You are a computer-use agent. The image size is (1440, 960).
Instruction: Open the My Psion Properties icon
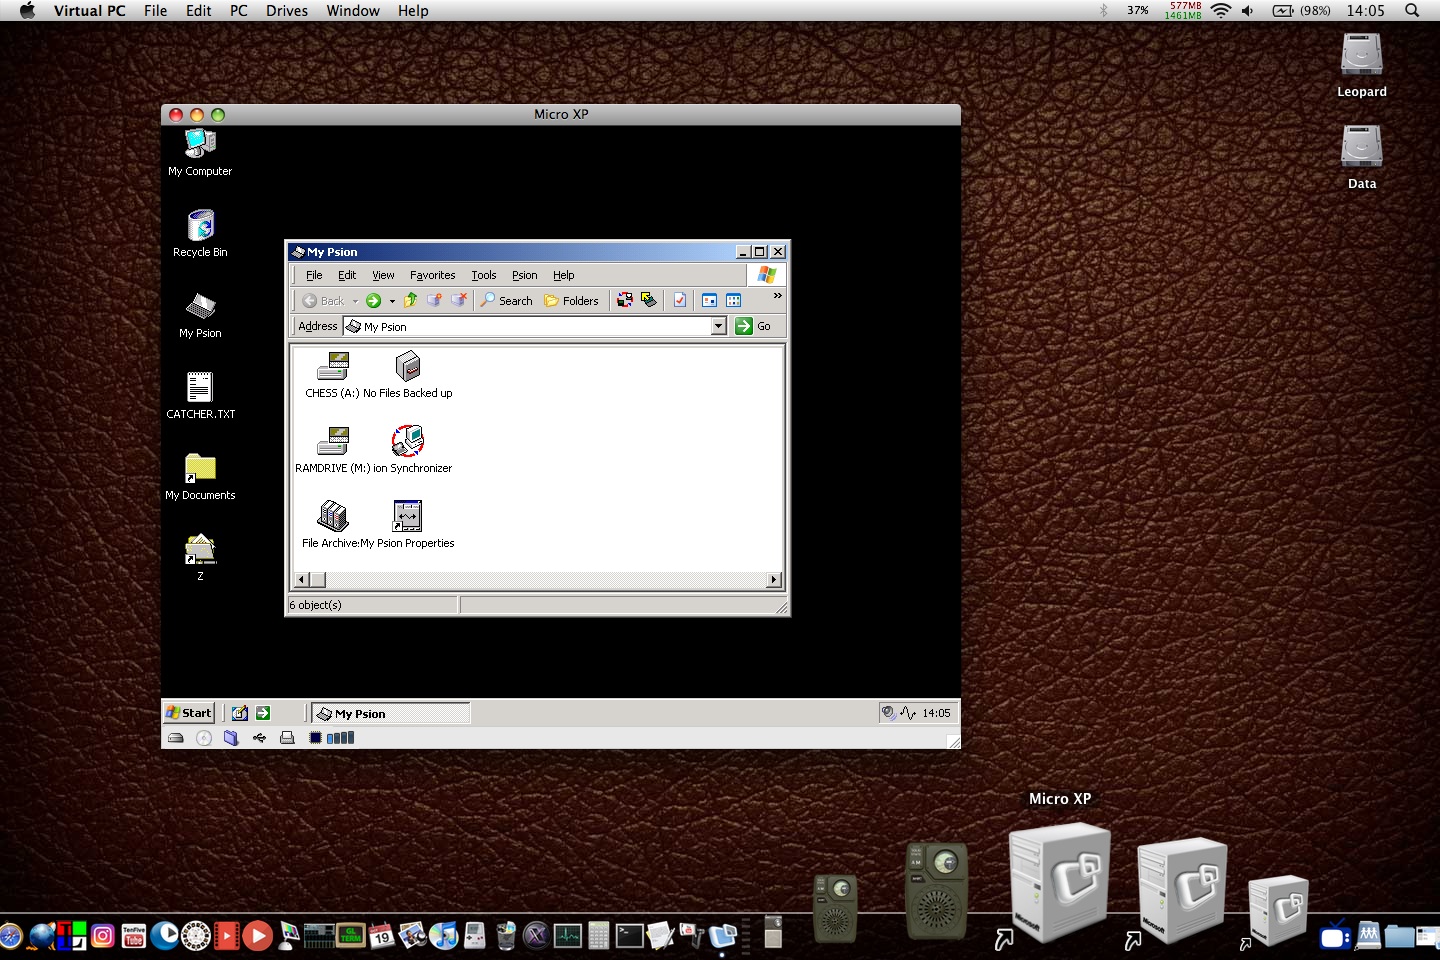point(408,516)
